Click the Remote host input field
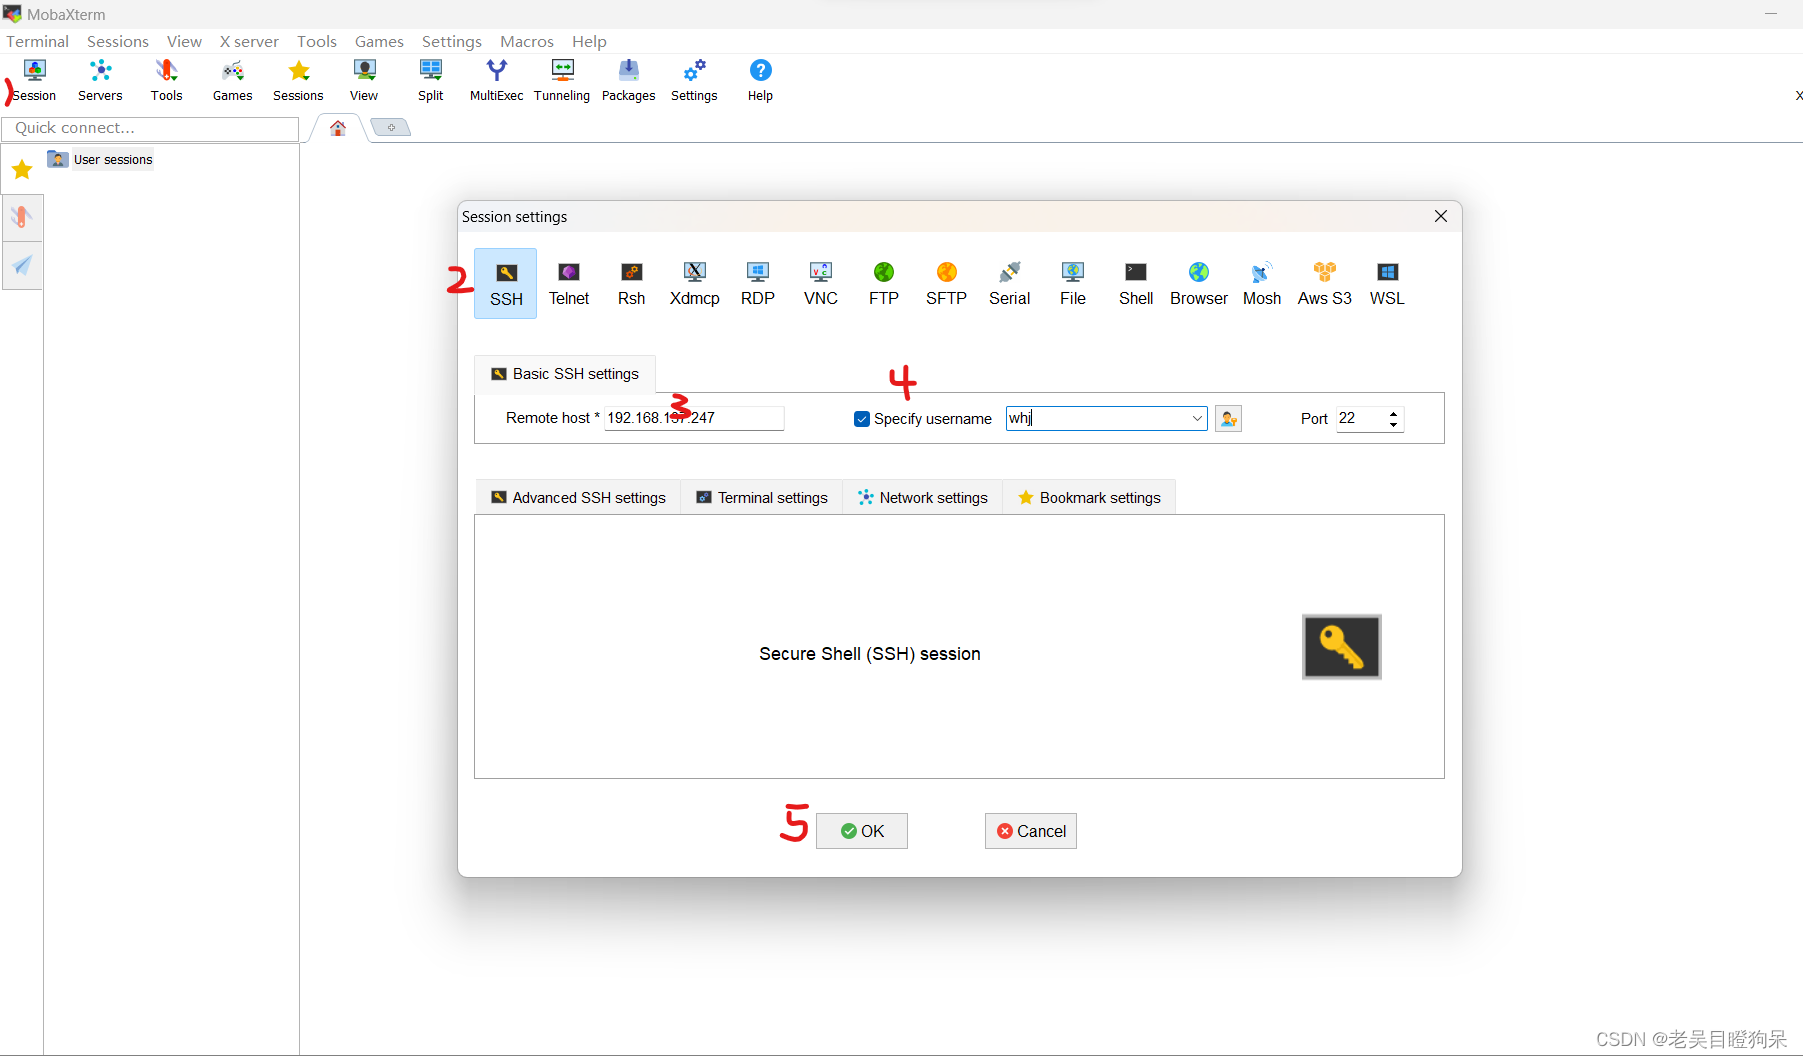This screenshot has width=1803, height=1058. click(694, 418)
